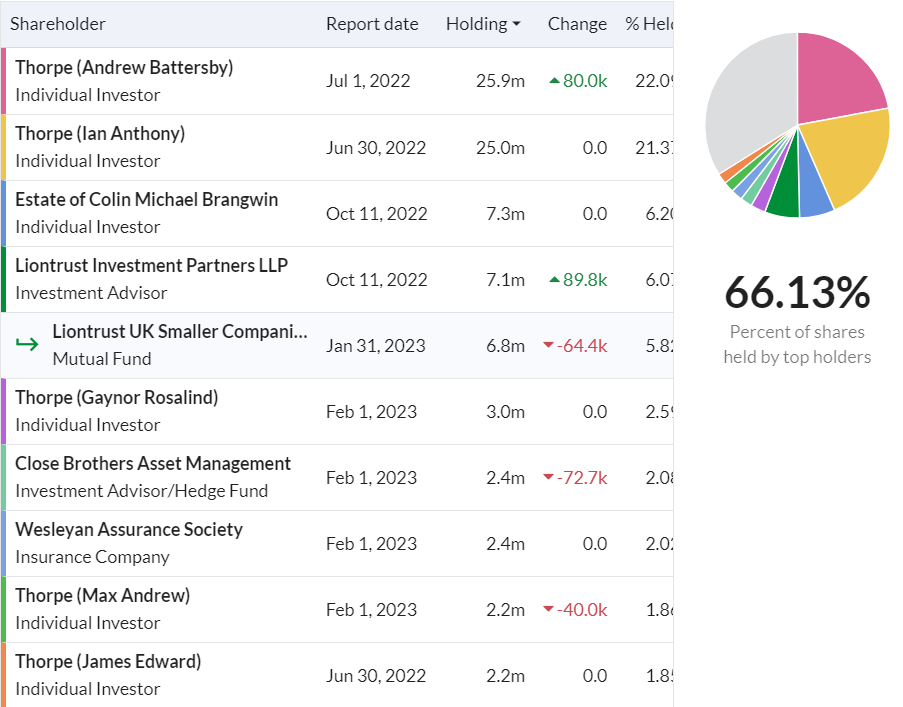Click the Thorpe (James Edward) Jun 30, 2022 date

pos(375,676)
